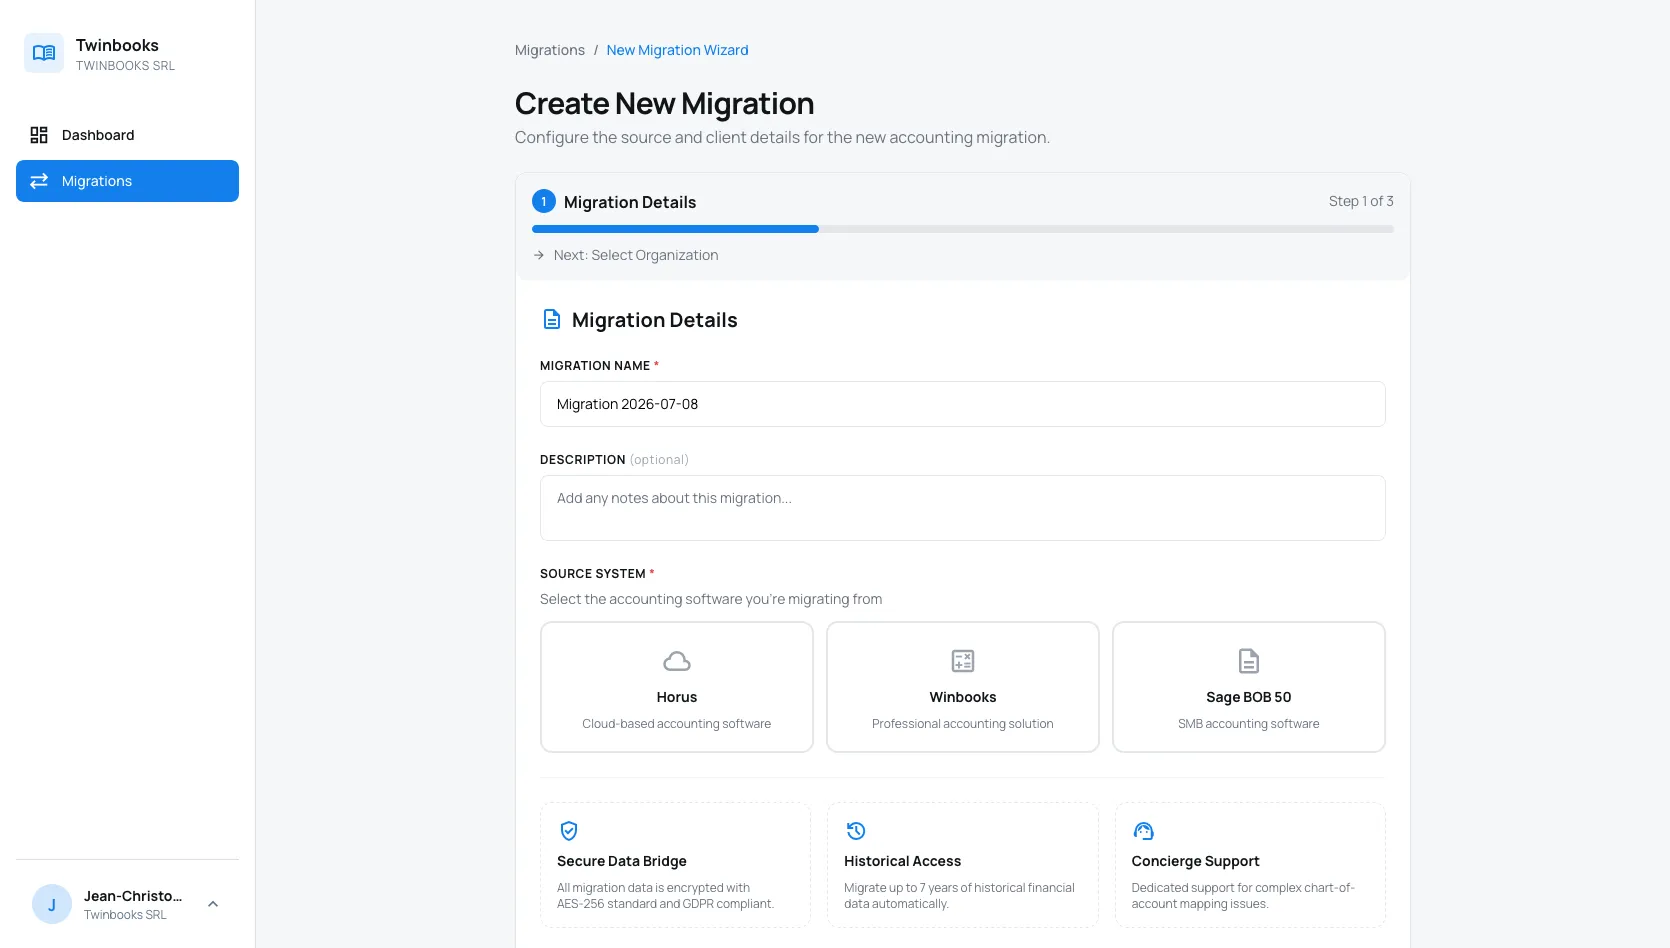This screenshot has height=948, width=1670.
Task: Select Sage BOB 50 as source system
Action: pos(1249,687)
